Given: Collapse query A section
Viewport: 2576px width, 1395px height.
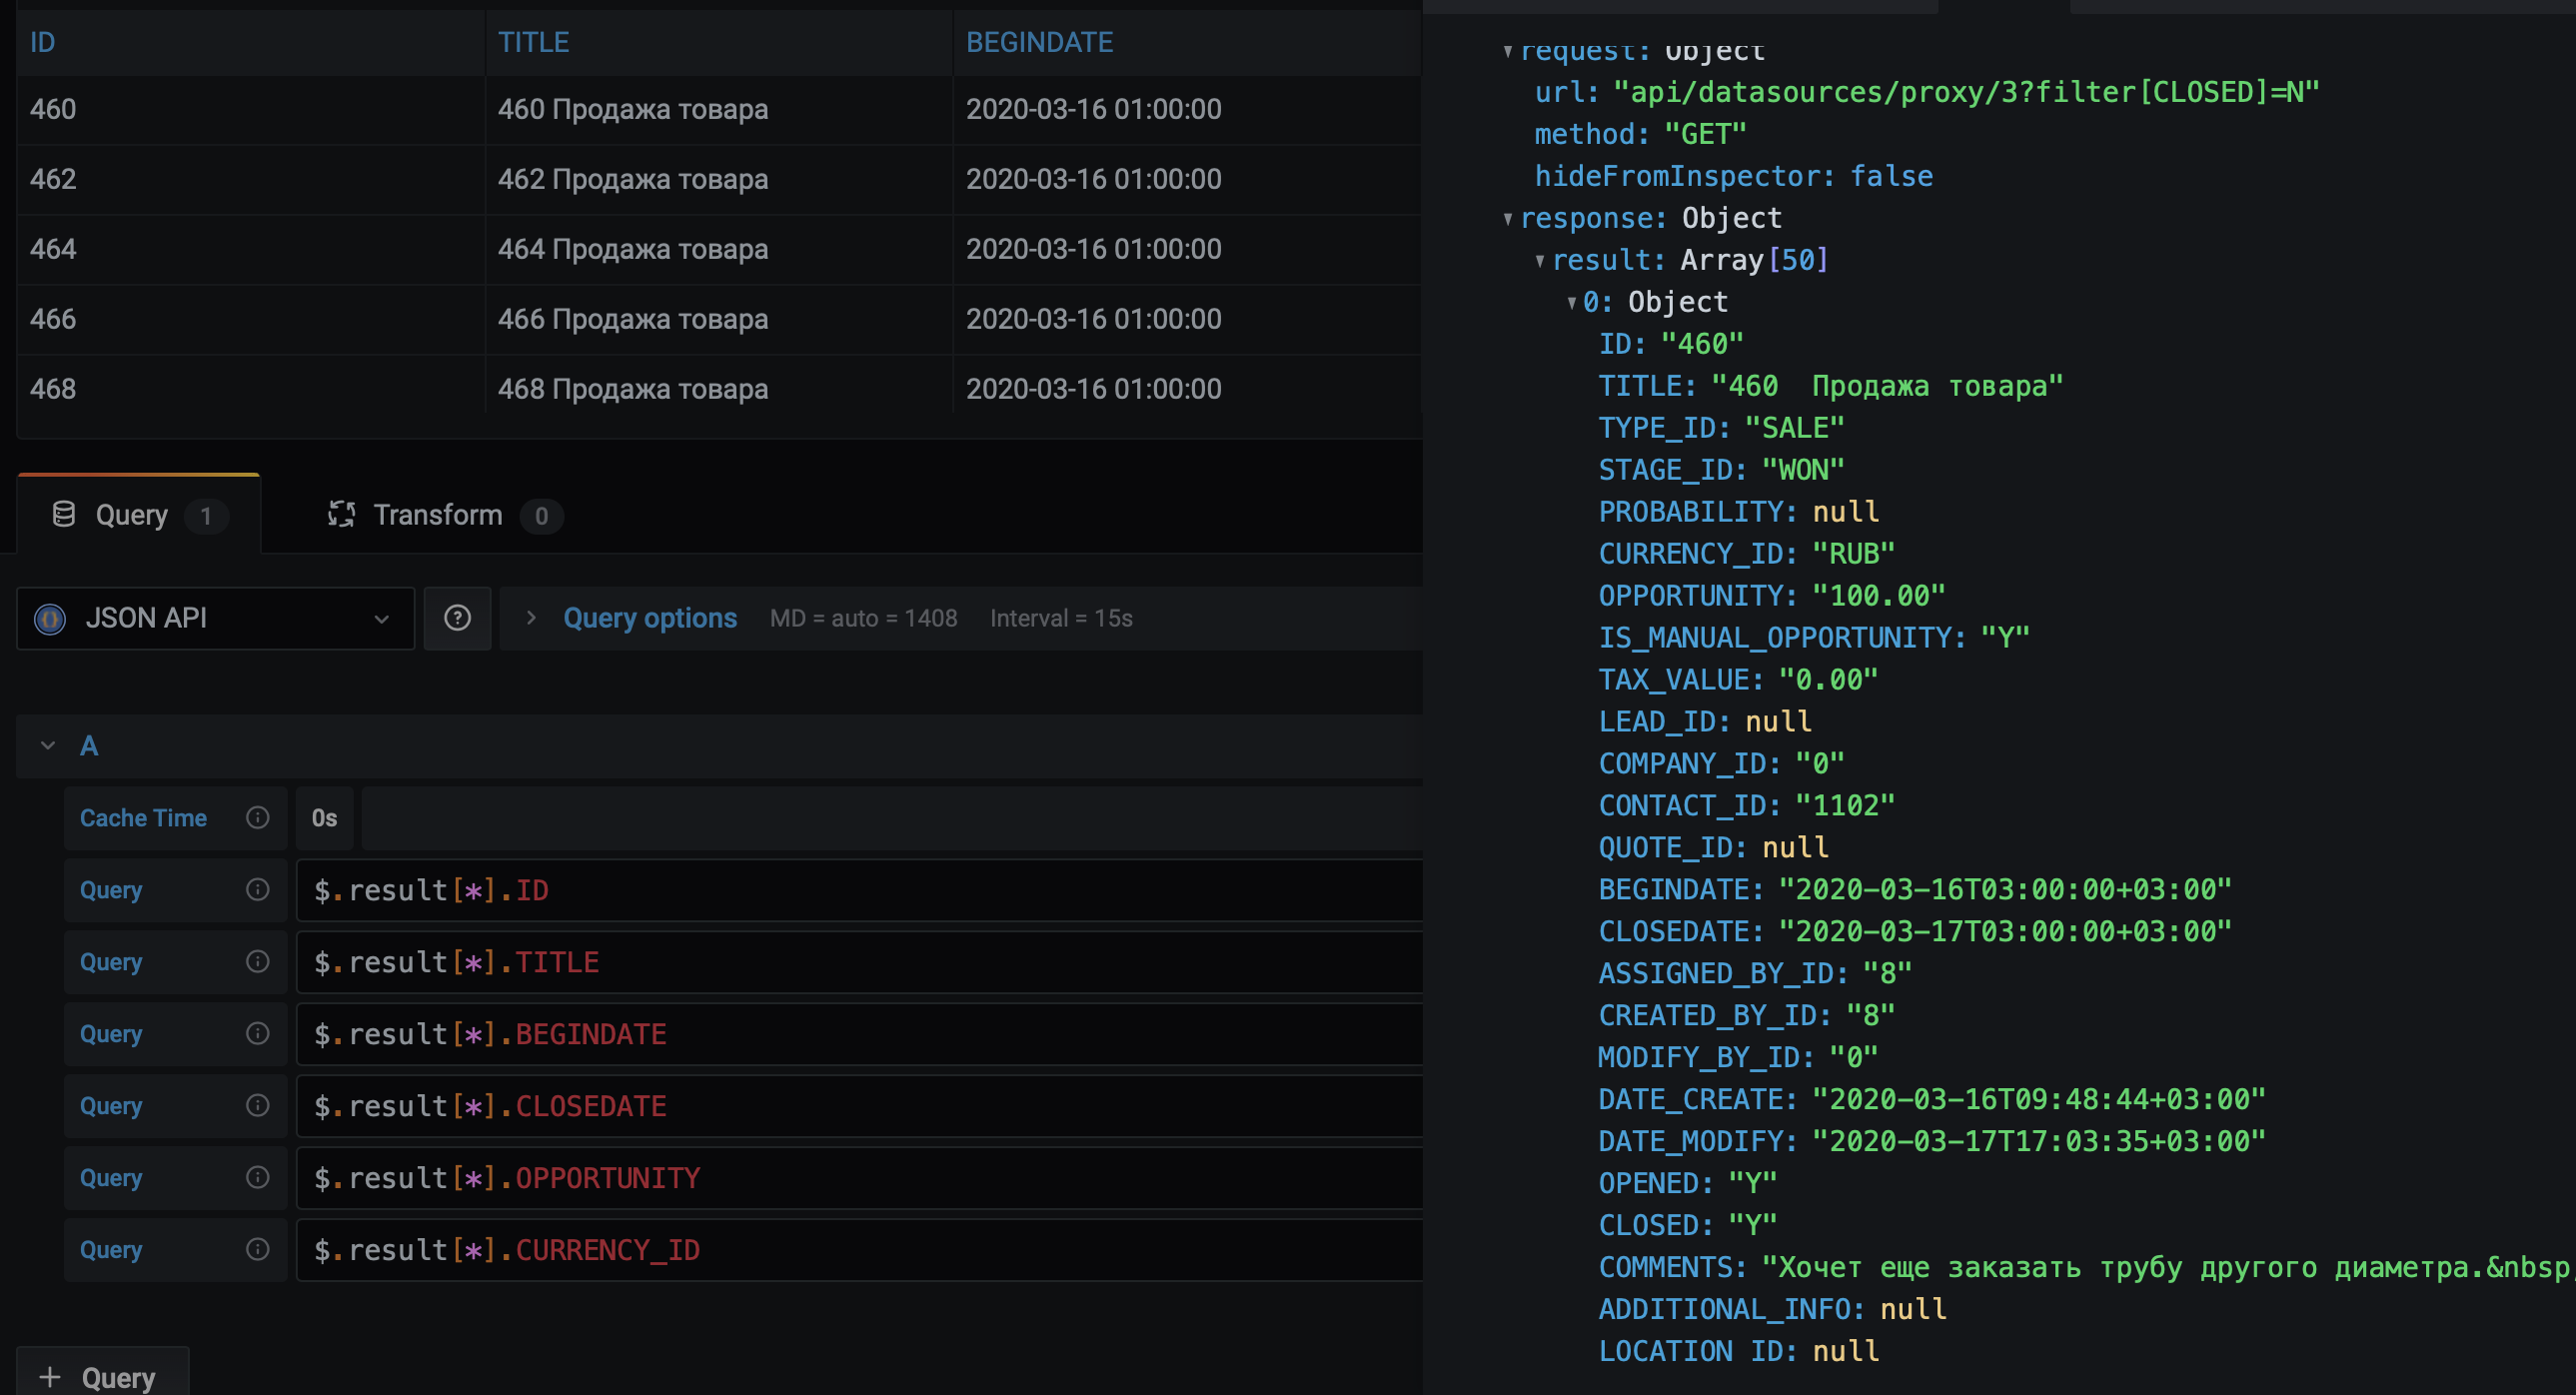Looking at the screenshot, I should (46, 745).
